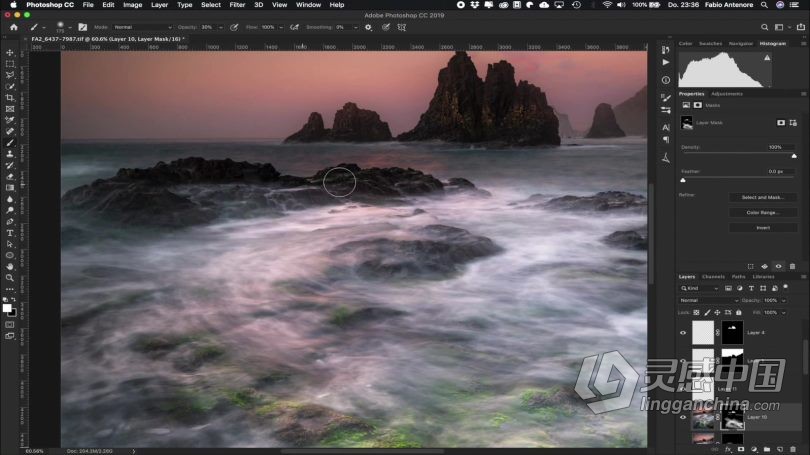Screen dimensions: 810x455
Task: Select the Hand tool
Action: point(10,266)
